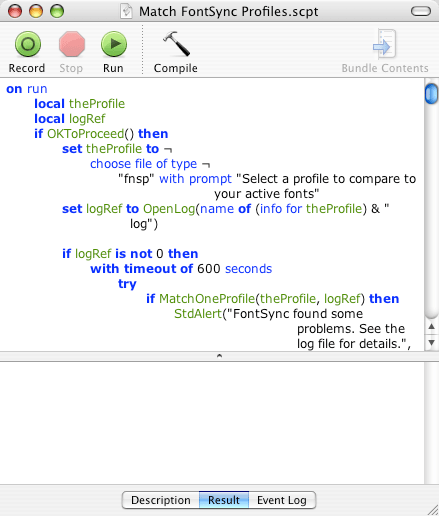The image size is (439, 516).
Task: Click the green Record button icon
Action: coord(28,44)
